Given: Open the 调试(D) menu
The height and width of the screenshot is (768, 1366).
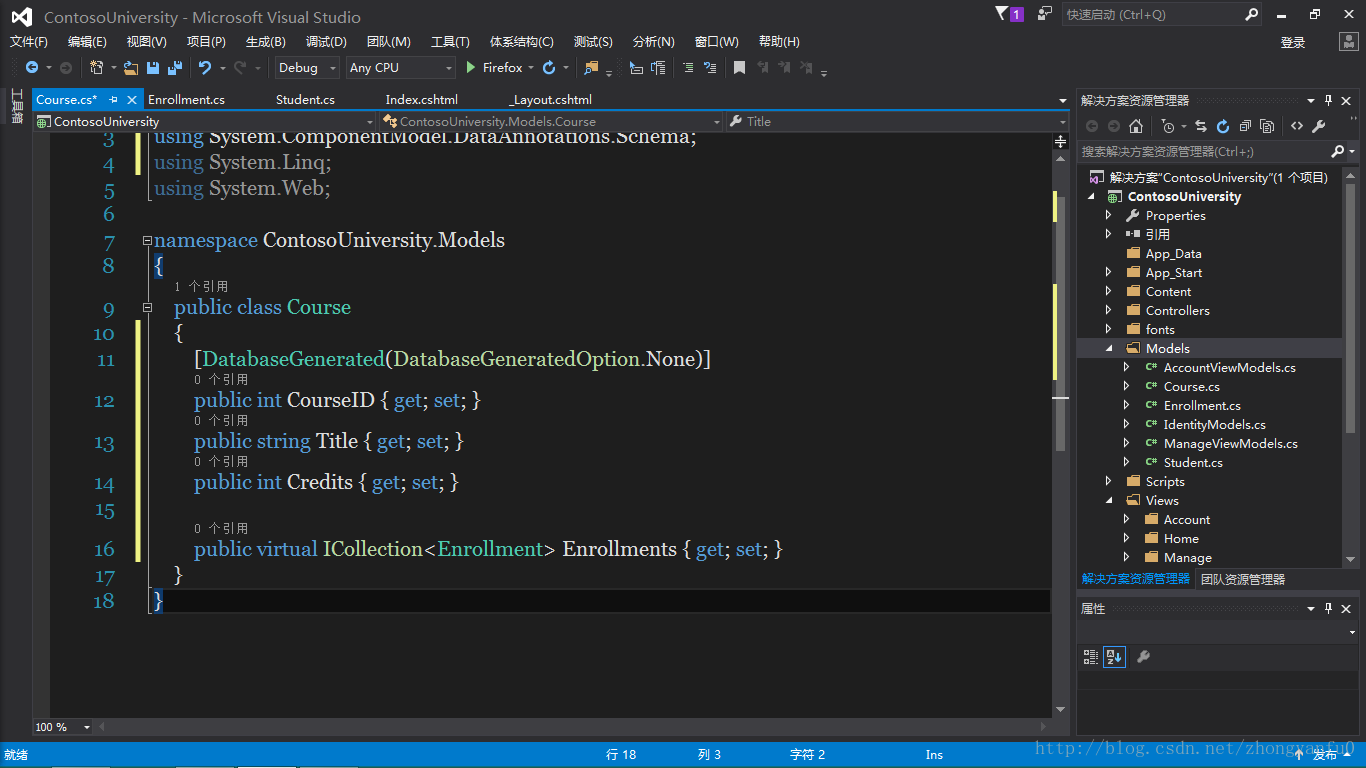Looking at the screenshot, I should (x=326, y=42).
